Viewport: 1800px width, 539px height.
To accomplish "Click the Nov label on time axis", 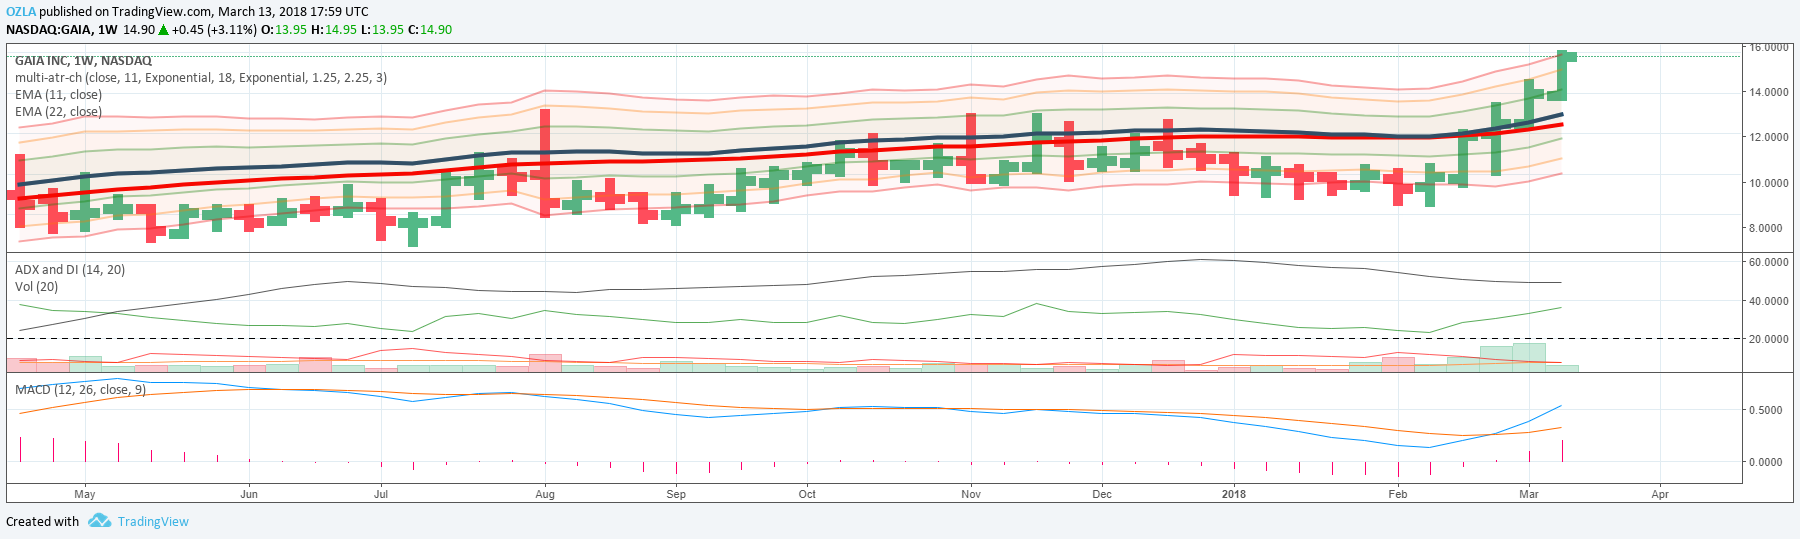I will [x=971, y=494].
